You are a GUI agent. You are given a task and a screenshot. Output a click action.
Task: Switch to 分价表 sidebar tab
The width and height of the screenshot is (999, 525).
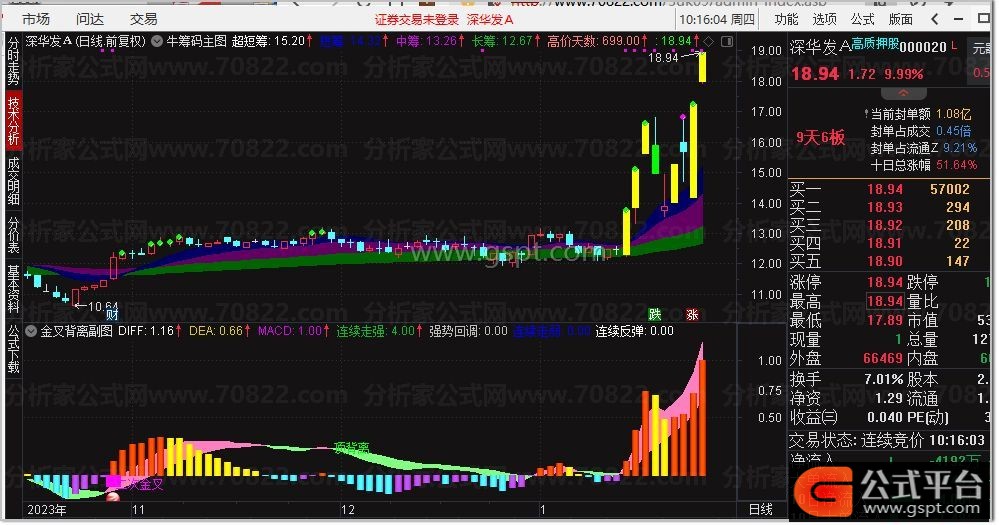click(x=13, y=234)
